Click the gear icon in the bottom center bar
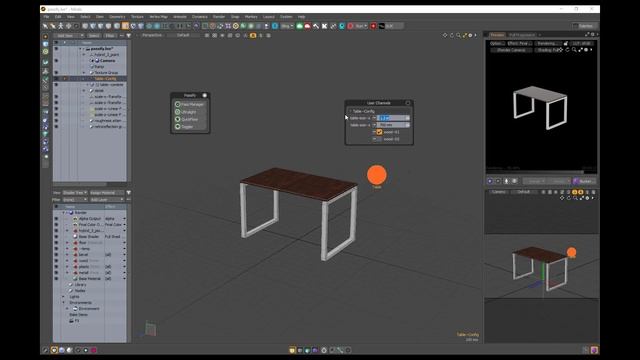This screenshot has width=640, height=360. click(324, 350)
